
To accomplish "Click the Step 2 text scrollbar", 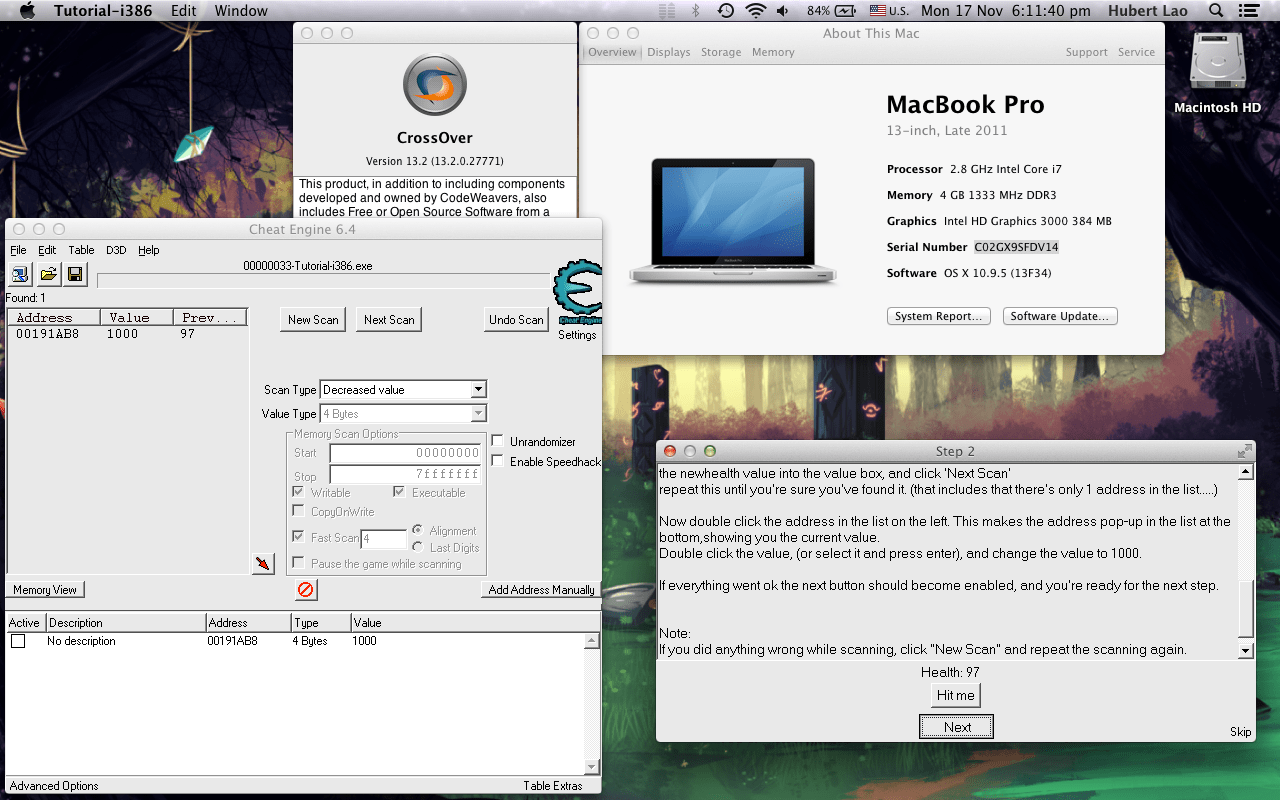I will click(1245, 561).
